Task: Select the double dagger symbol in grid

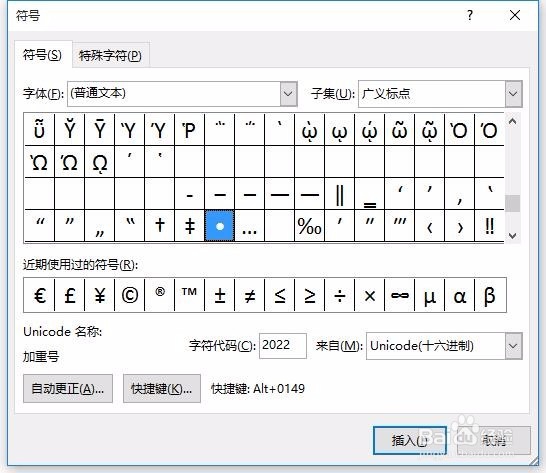Action: (189, 226)
